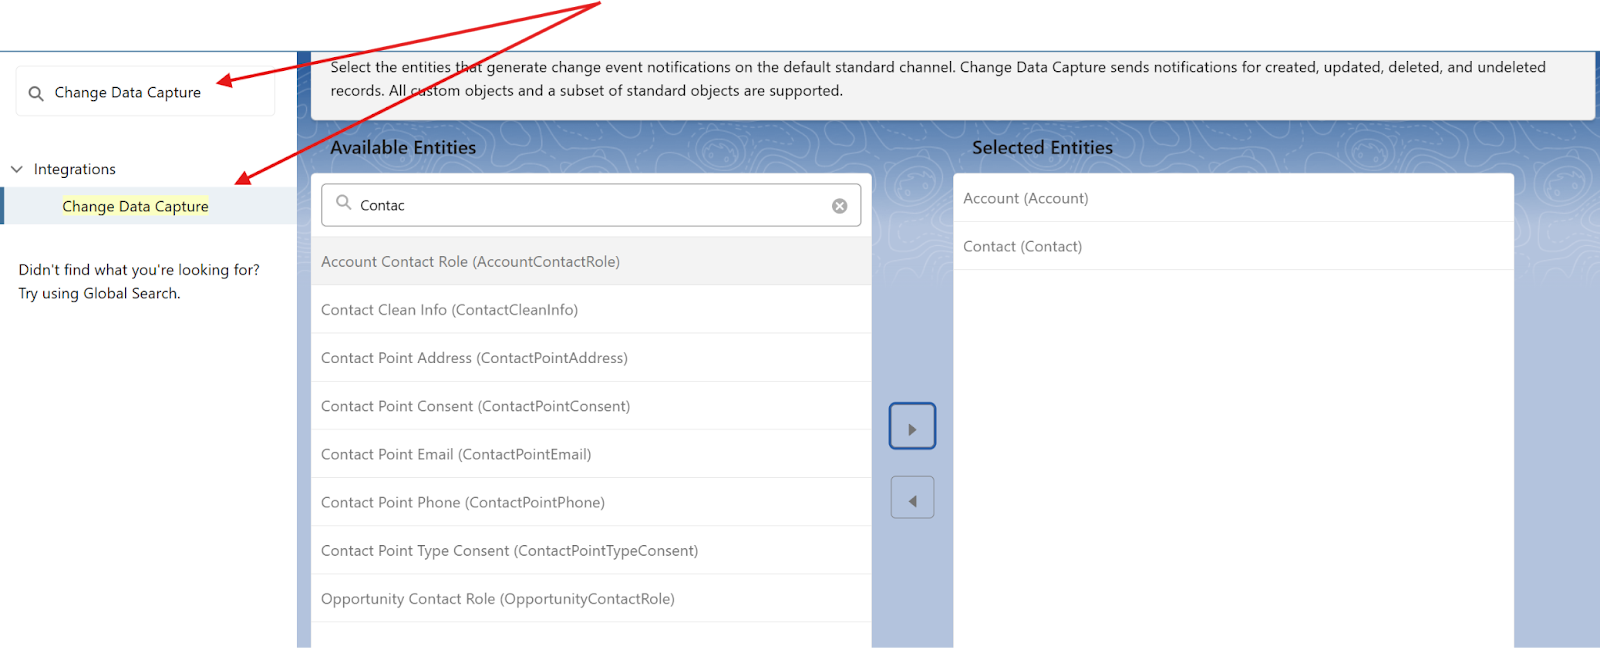Image resolution: width=1600 pixels, height=648 pixels.
Task: Select Contact Point Type Consent entity
Action: click(591, 550)
